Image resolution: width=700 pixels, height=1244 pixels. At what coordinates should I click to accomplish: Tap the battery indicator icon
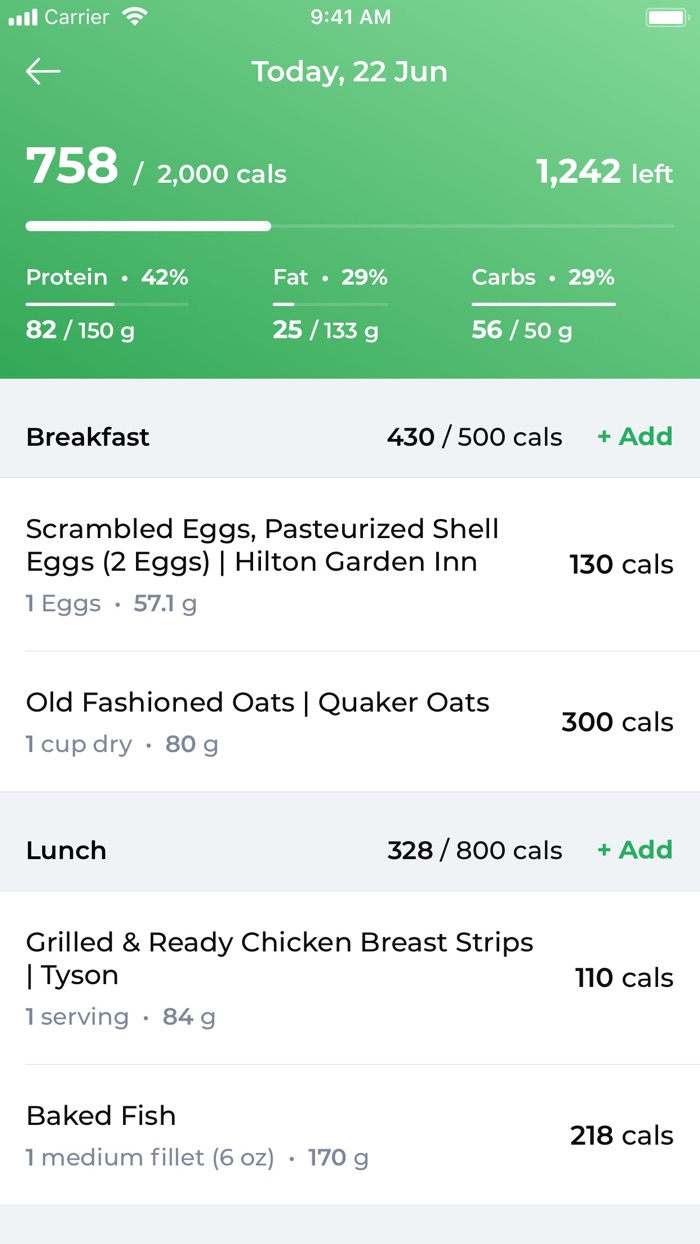[665, 17]
